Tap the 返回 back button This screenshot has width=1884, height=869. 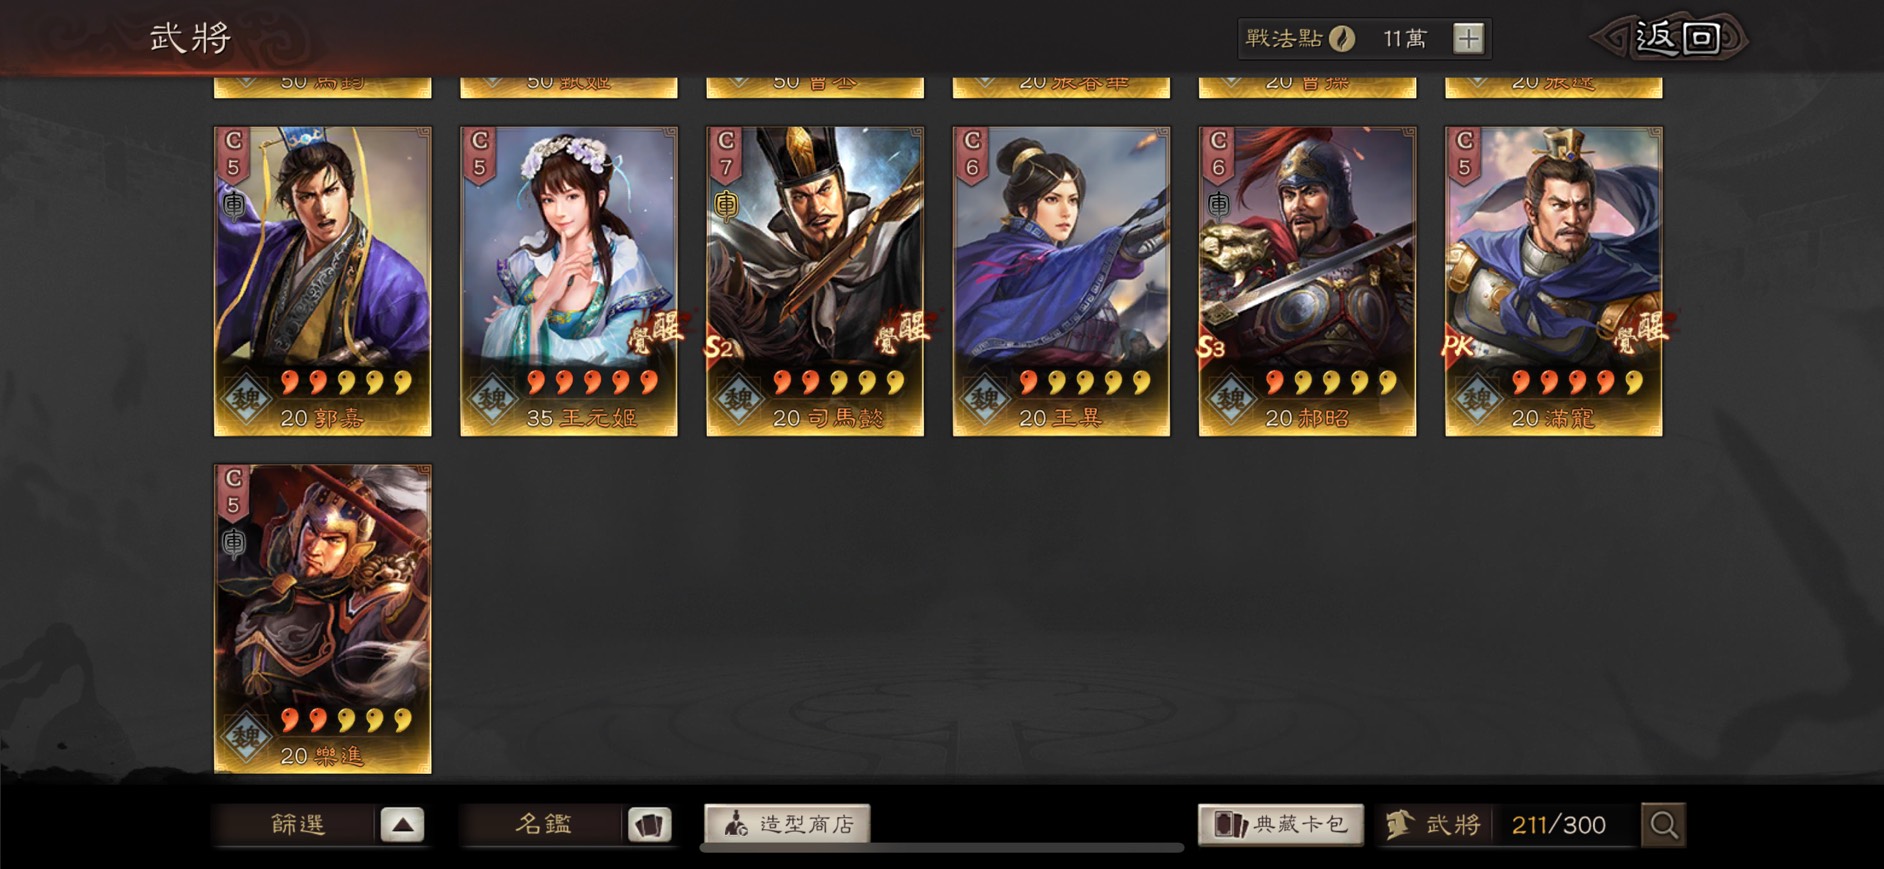pyautogui.click(x=1671, y=38)
